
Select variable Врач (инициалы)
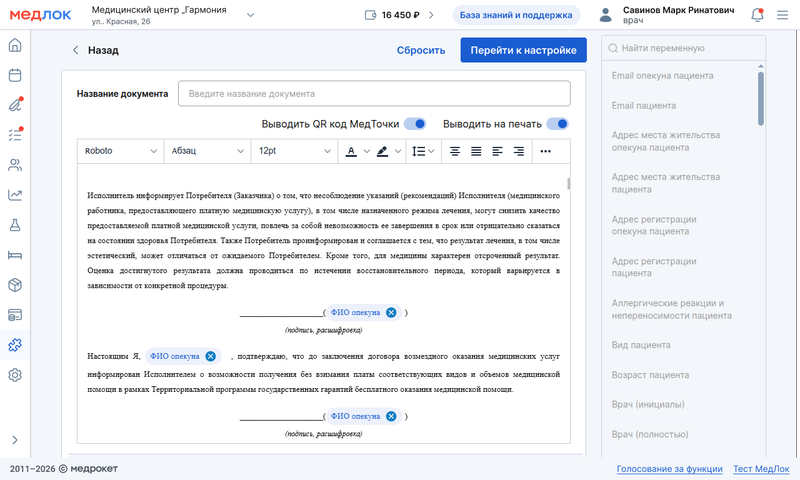(648, 405)
